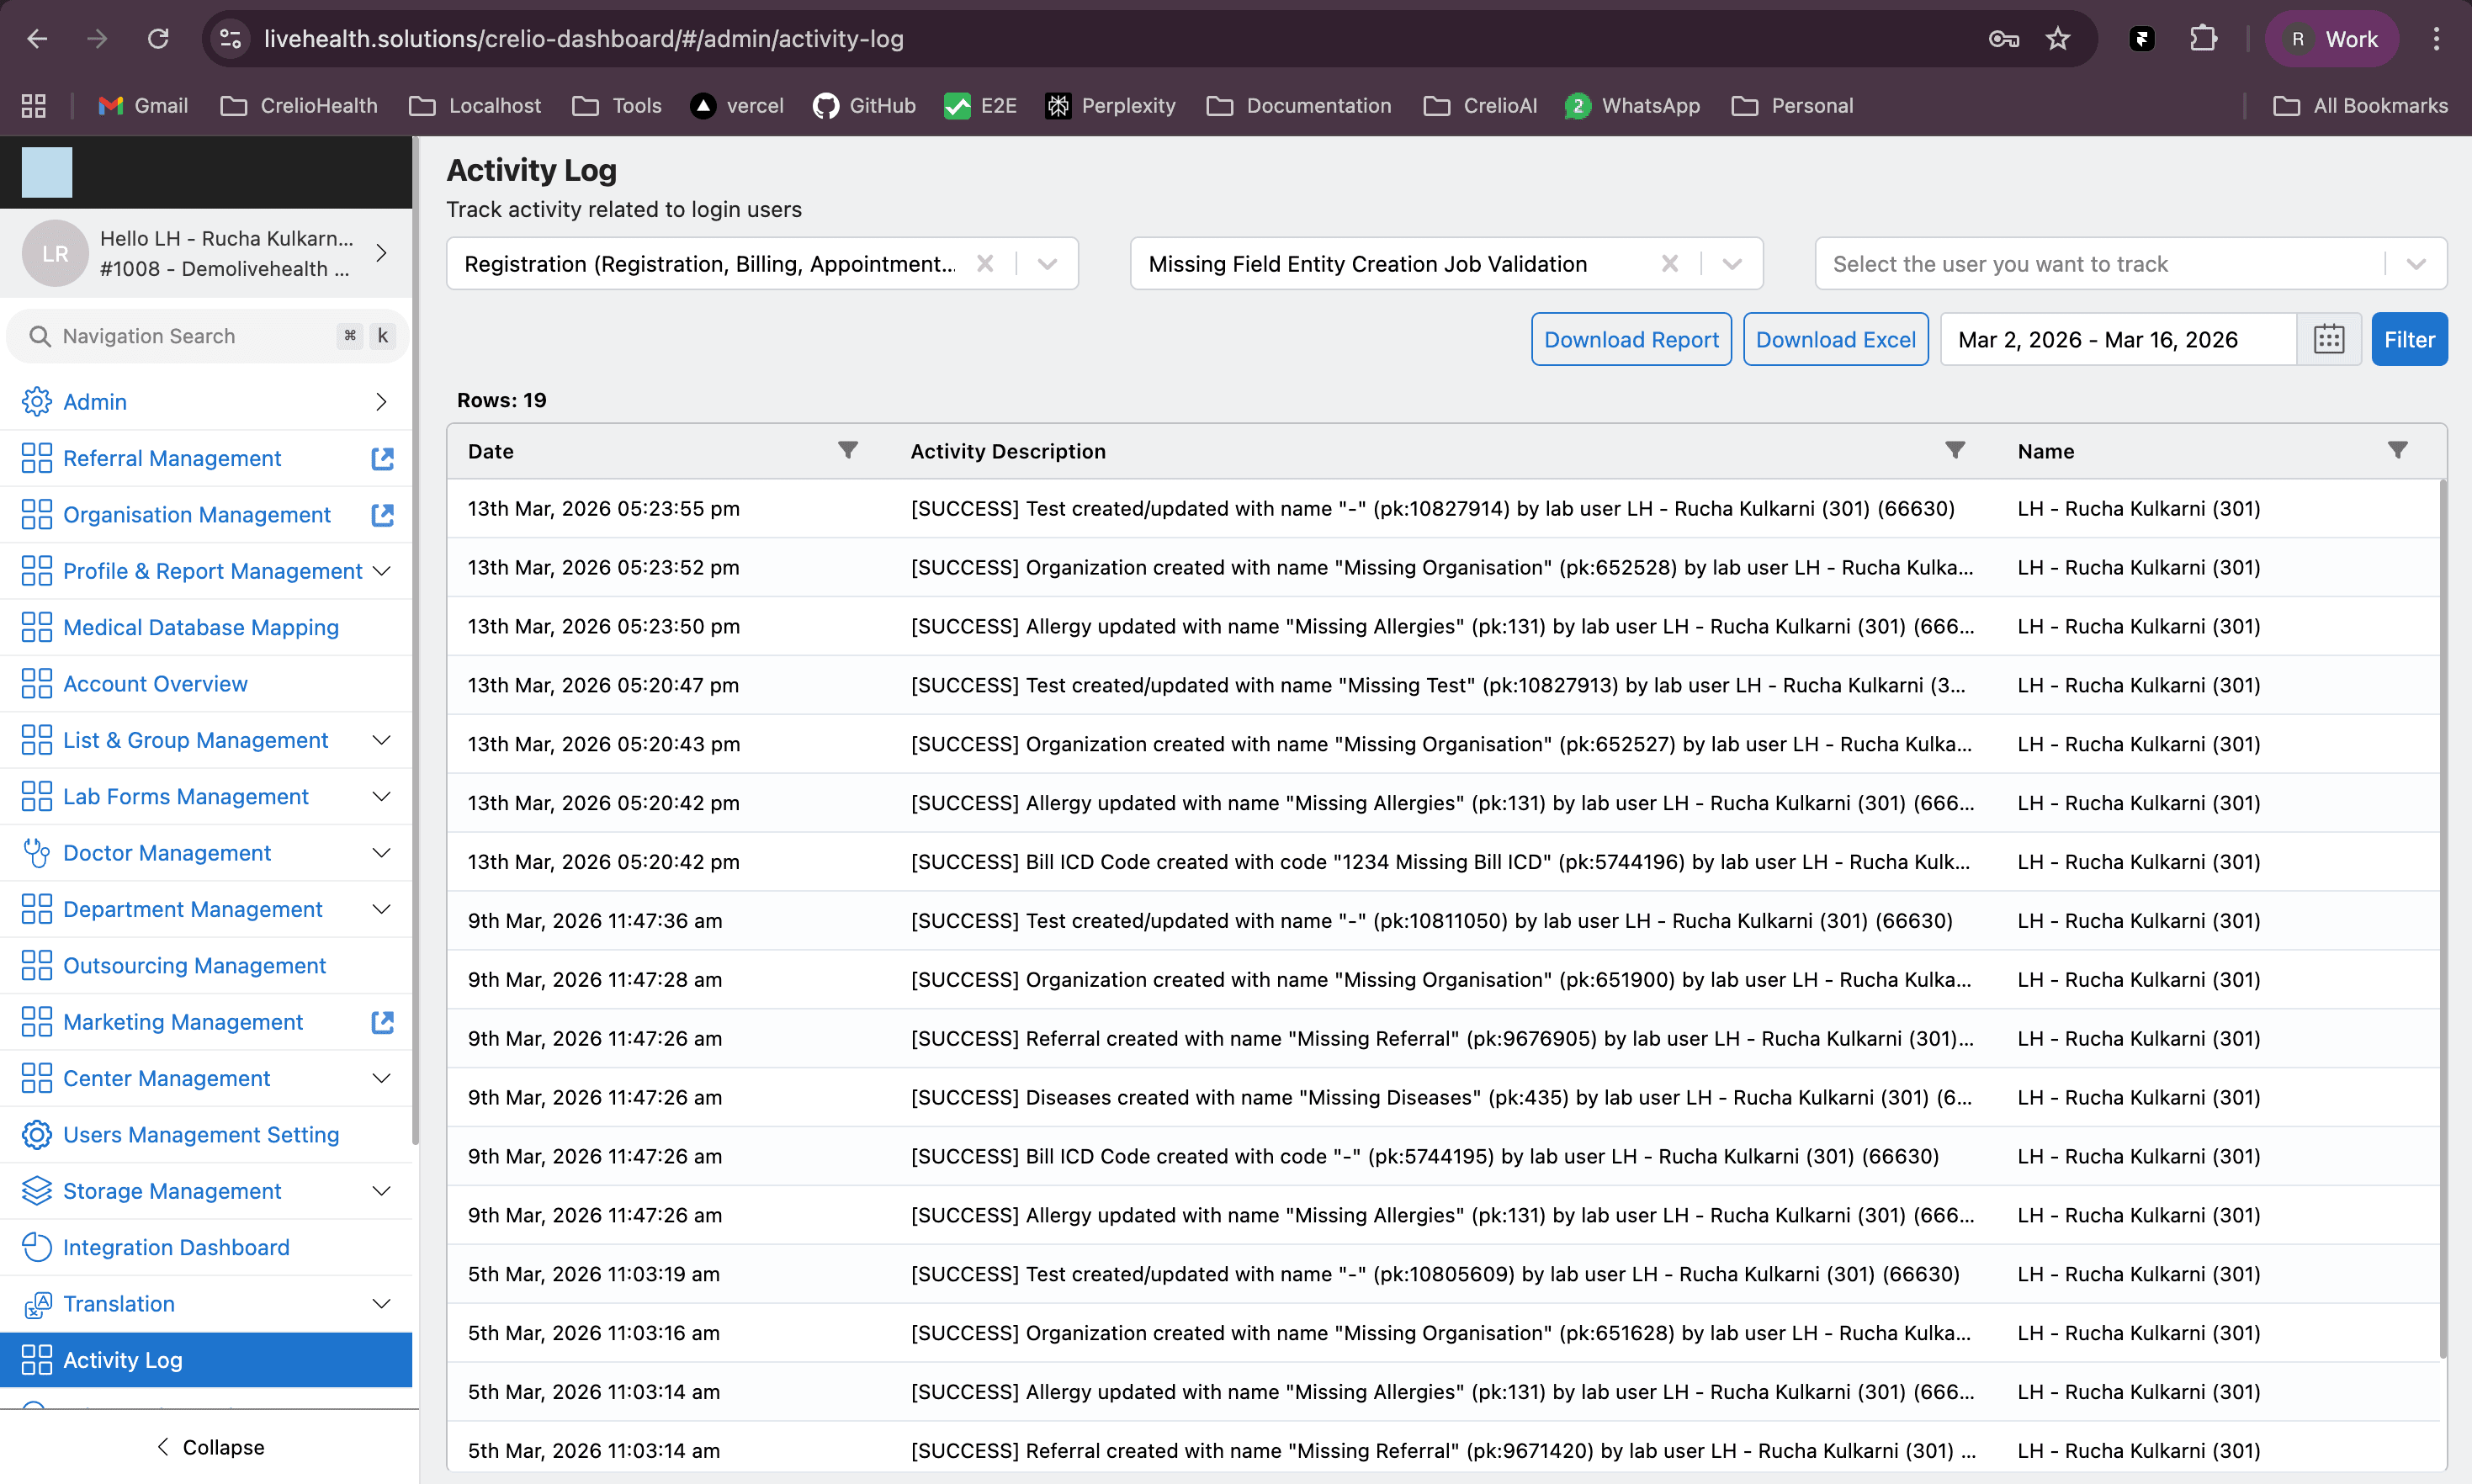2472x1484 pixels.
Task: Open the saved passwords key icon
Action: pyautogui.click(x=2003, y=39)
